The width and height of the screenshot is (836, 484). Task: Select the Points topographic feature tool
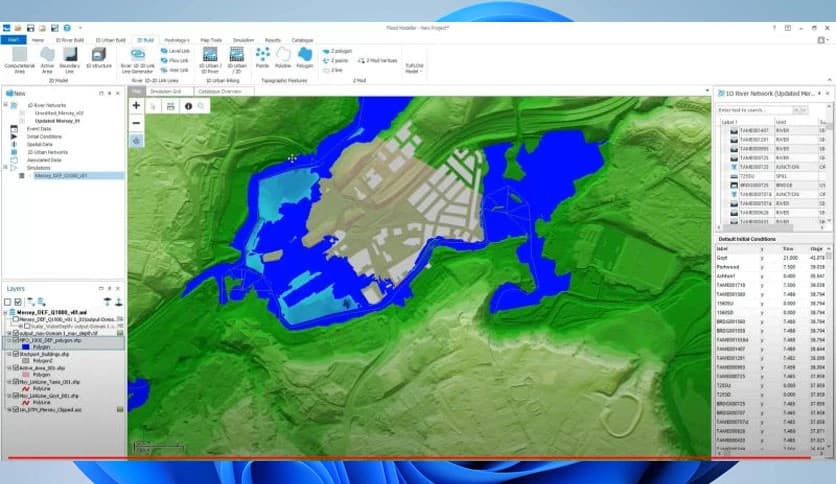click(x=262, y=58)
